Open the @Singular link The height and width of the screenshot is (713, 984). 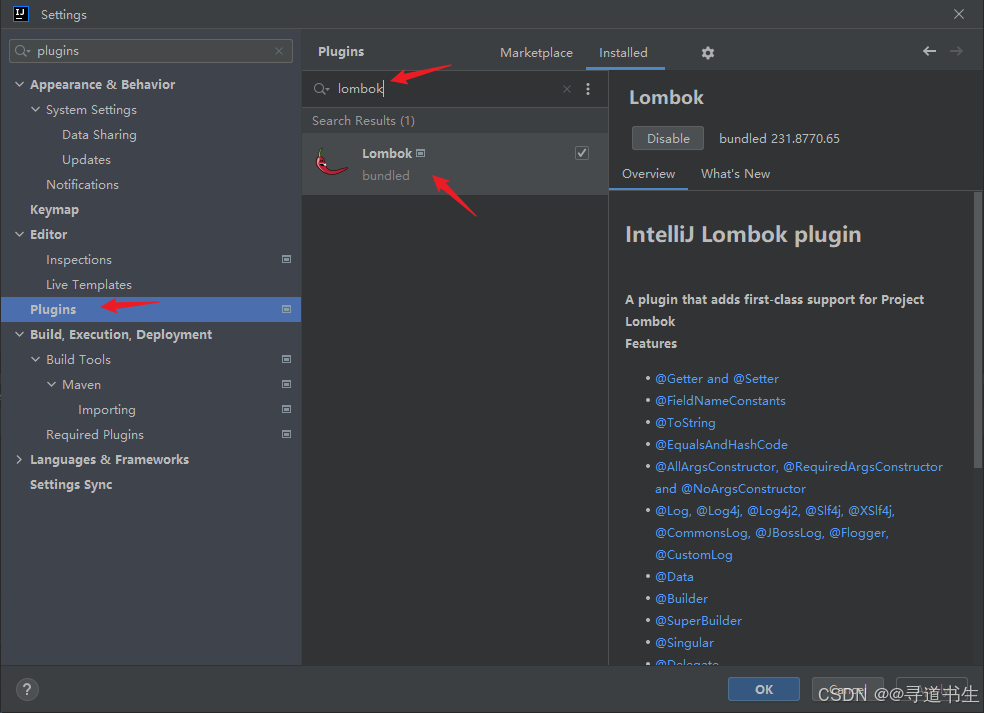[685, 643]
